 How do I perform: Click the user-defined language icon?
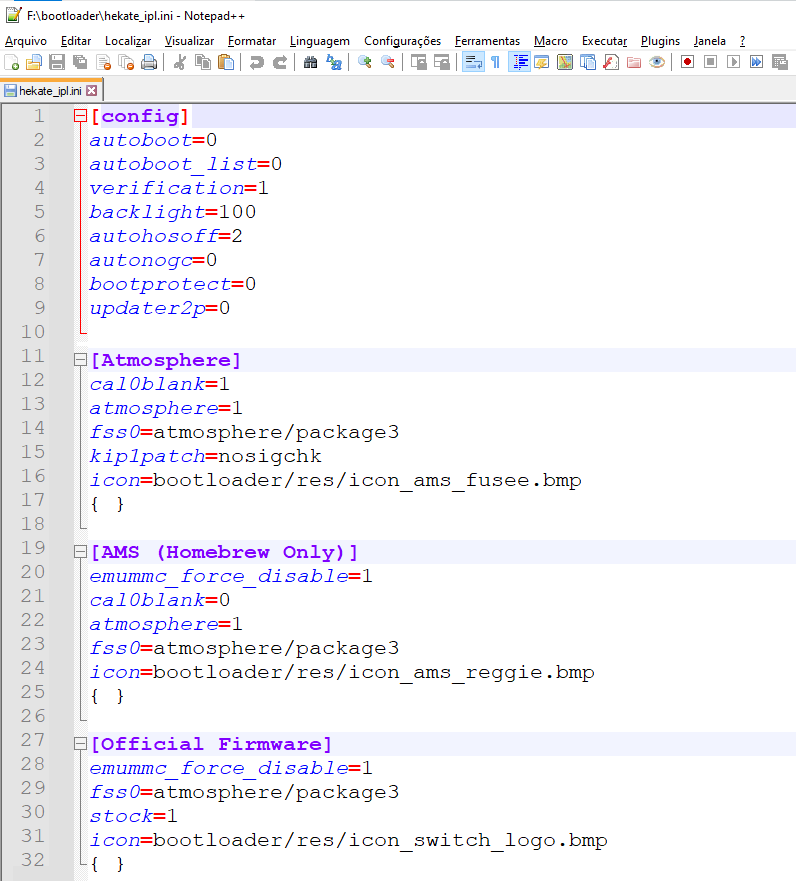coord(542,62)
